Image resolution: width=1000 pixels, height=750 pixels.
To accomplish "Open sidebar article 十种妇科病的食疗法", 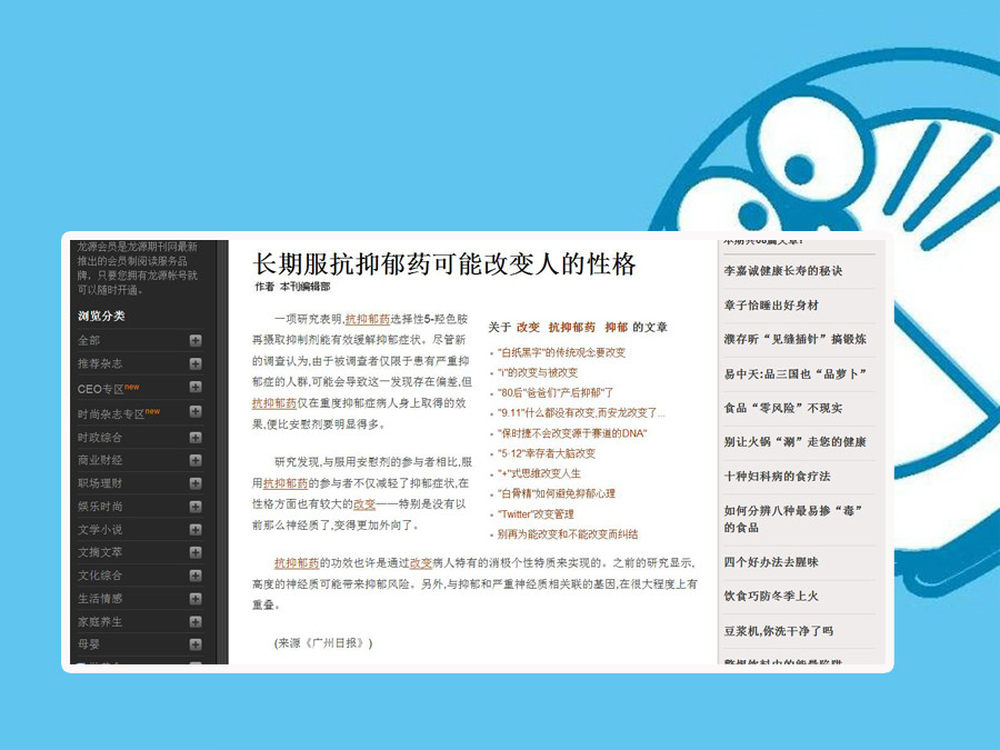I will click(x=777, y=476).
